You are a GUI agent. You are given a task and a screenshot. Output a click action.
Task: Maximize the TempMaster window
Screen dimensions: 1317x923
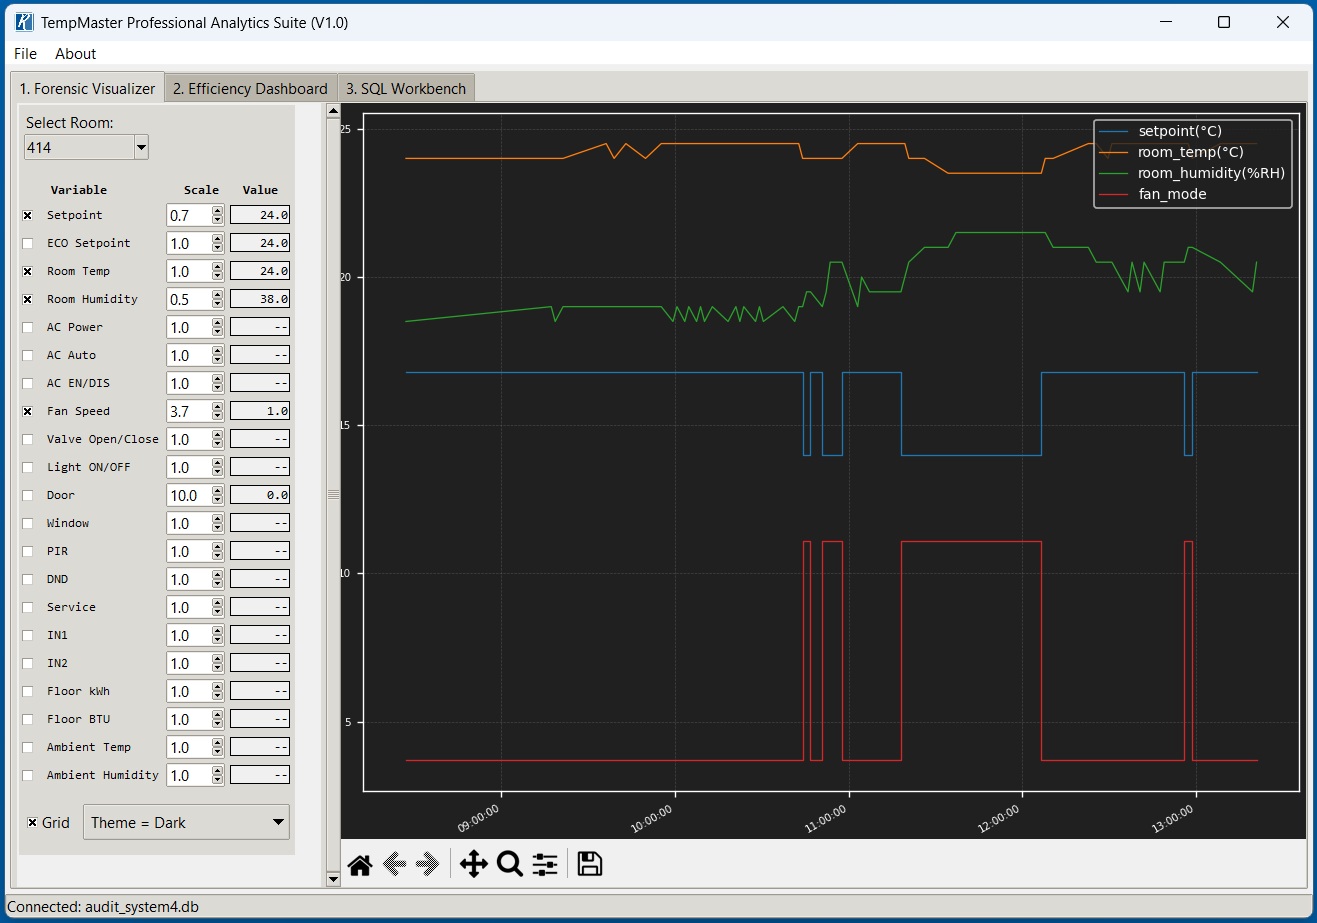coord(1224,22)
